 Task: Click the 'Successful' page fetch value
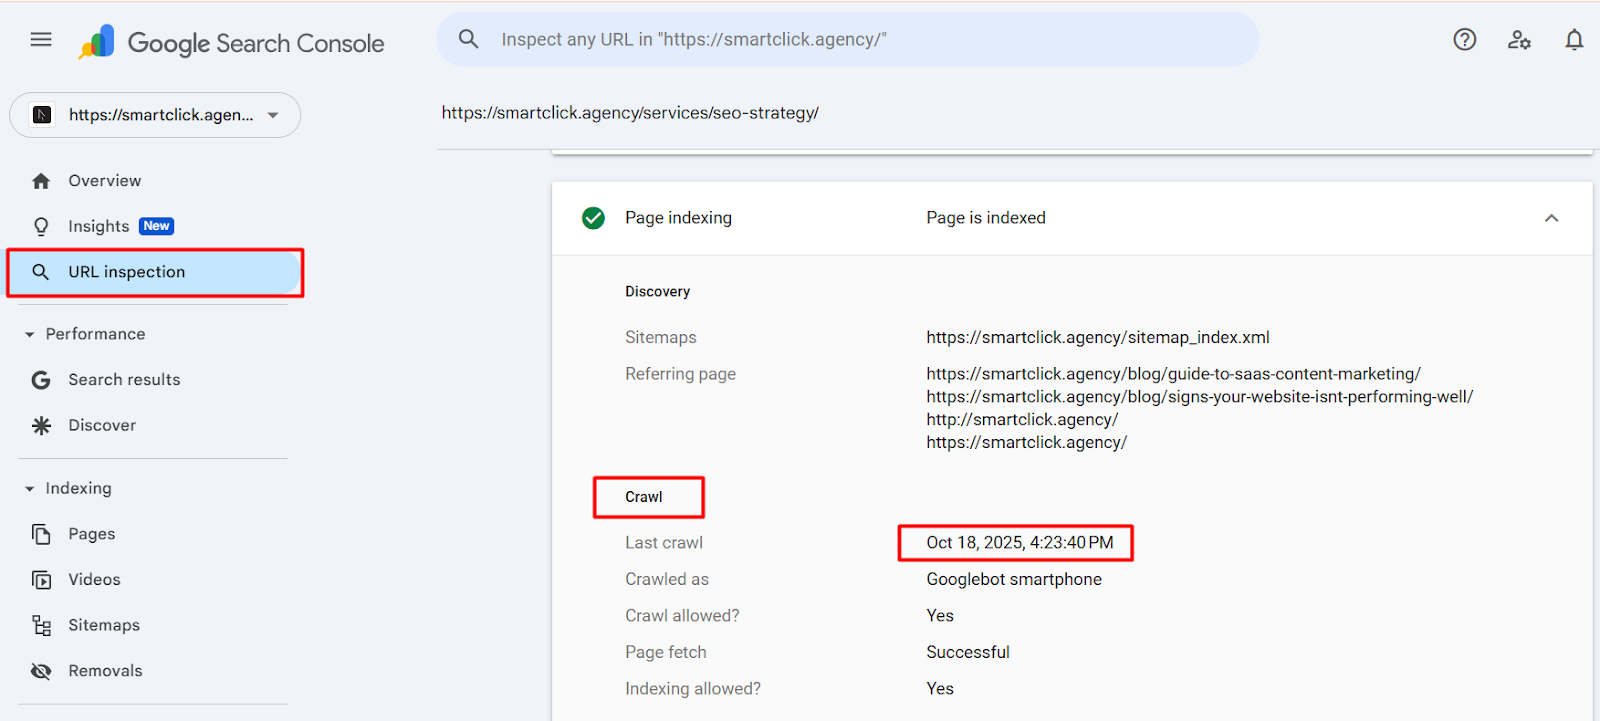[968, 653]
